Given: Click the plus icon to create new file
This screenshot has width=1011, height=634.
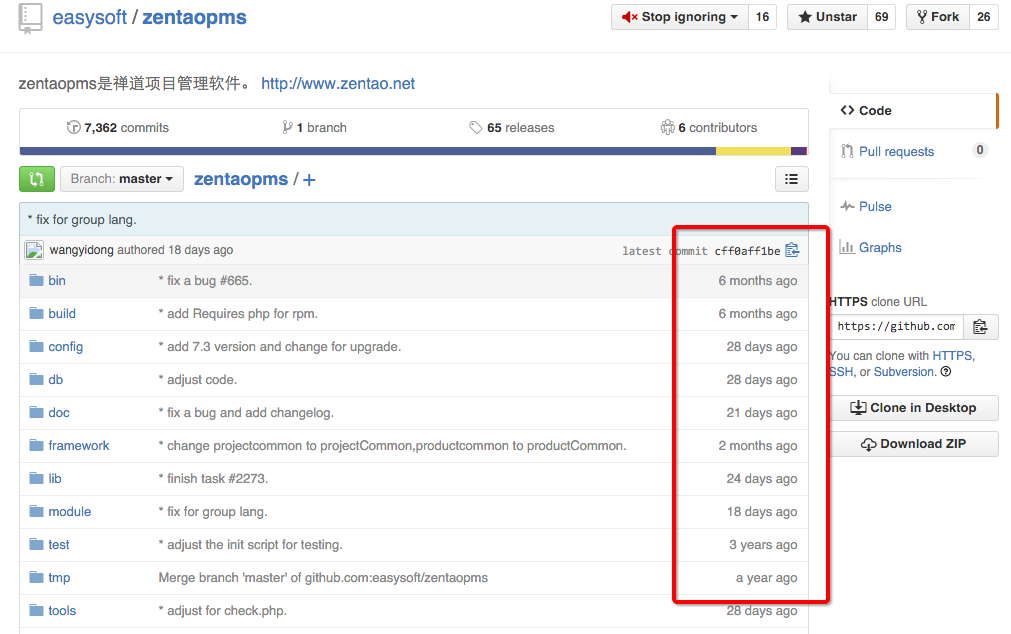Looking at the screenshot, I should (309, 180).
